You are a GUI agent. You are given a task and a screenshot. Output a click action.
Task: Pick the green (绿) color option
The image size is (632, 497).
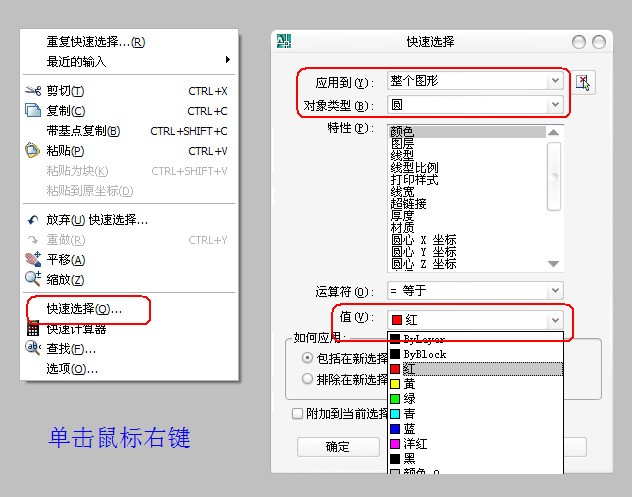pos(476,399)
